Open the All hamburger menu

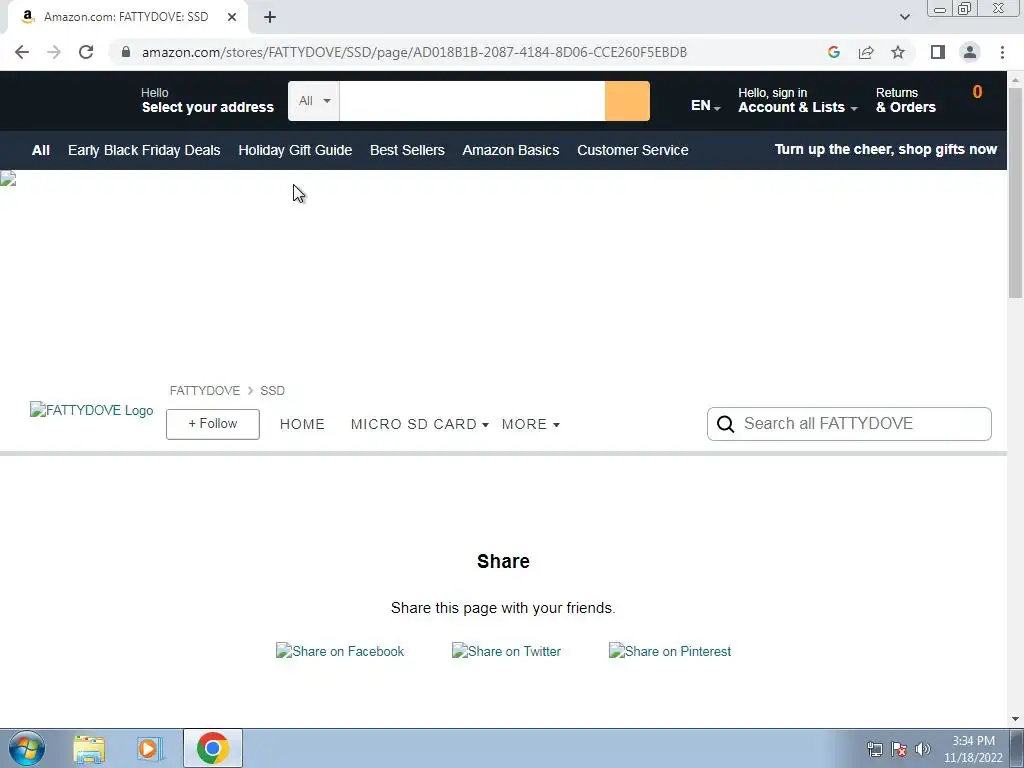(40, 150)
